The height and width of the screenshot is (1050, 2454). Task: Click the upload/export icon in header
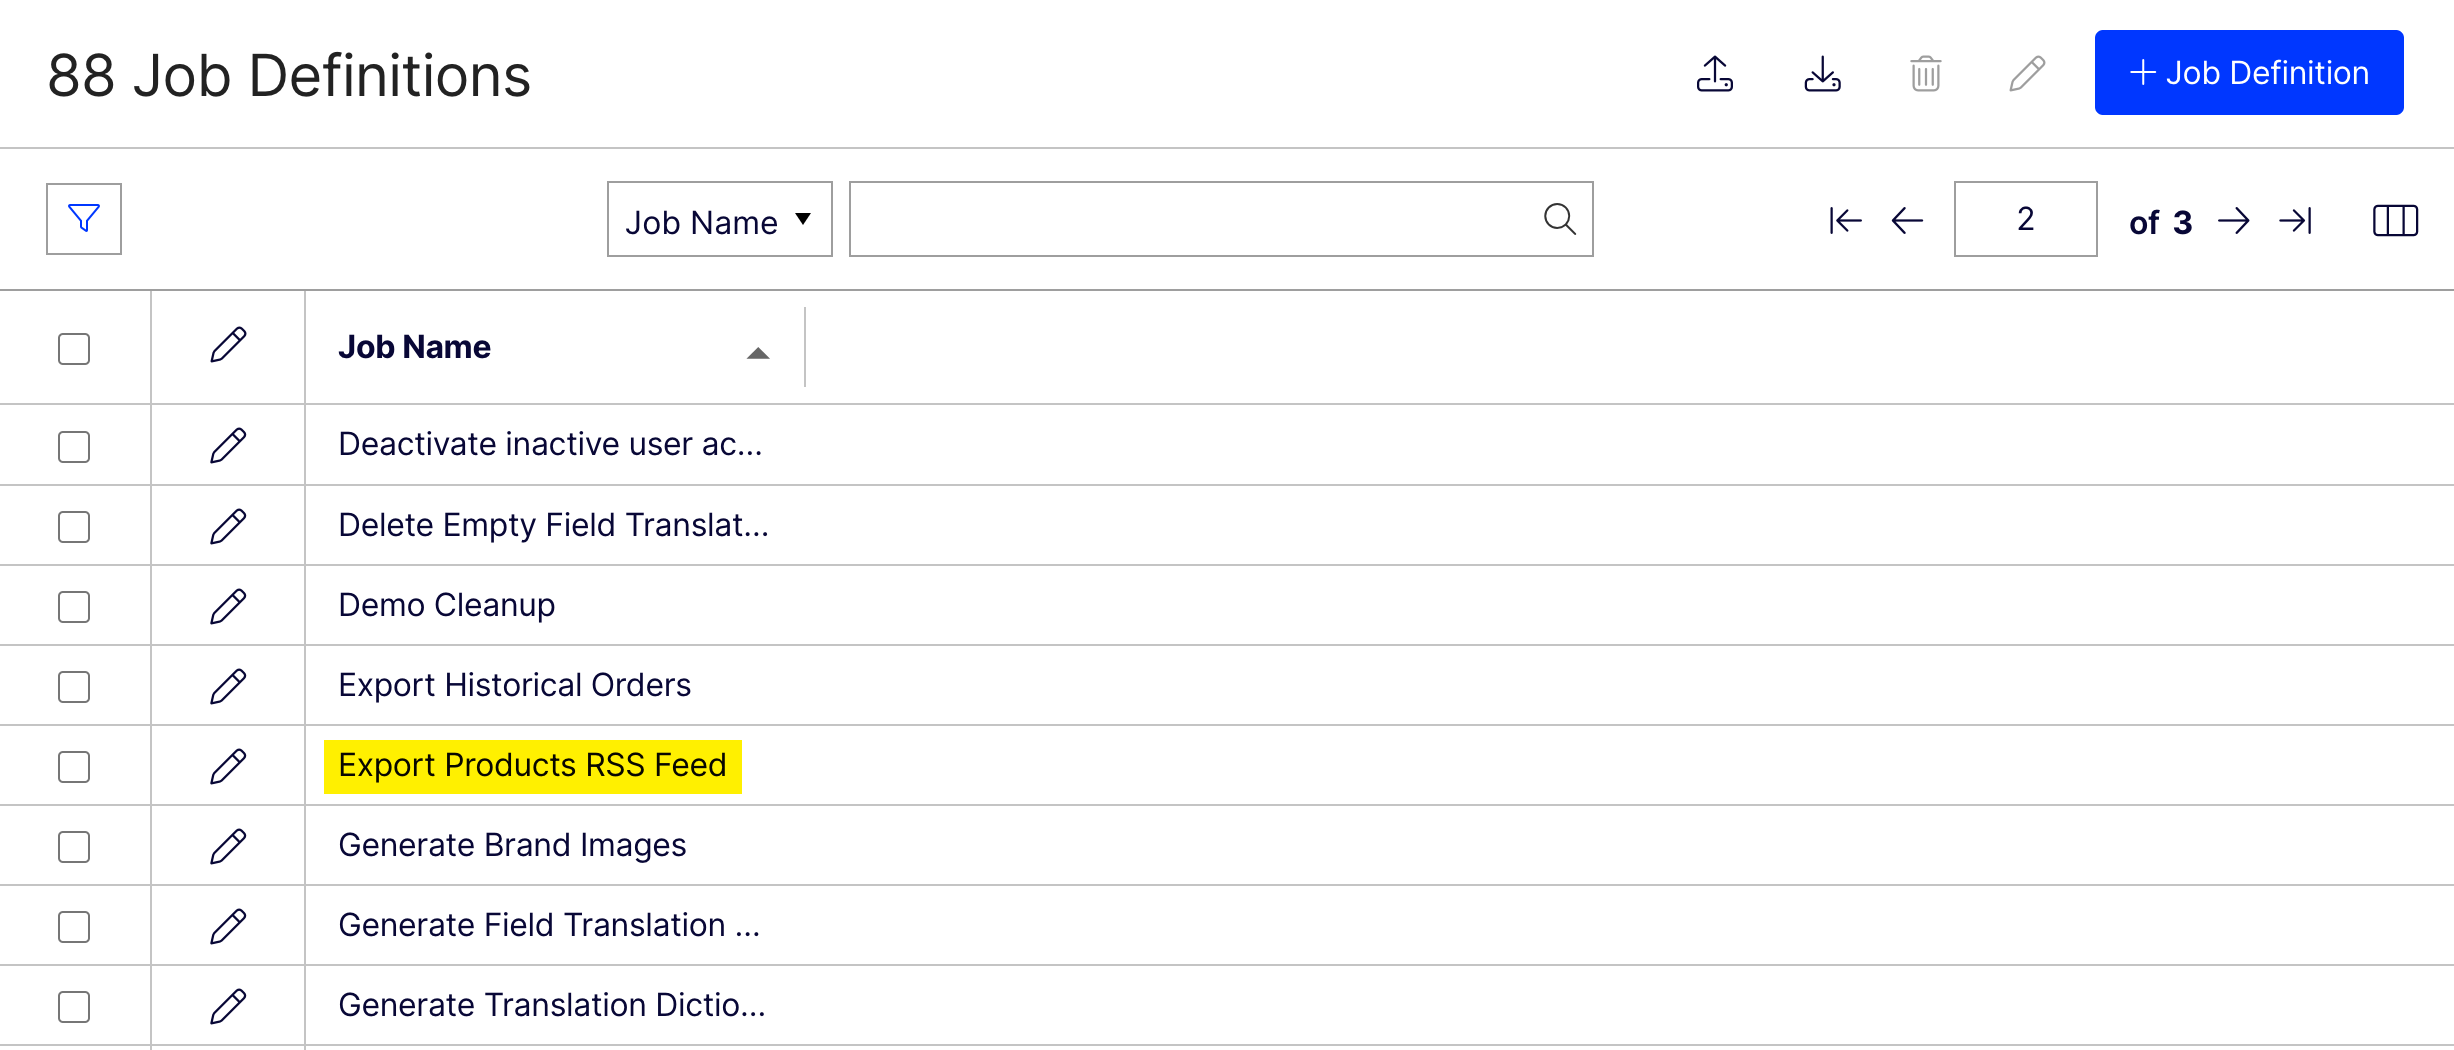(x=1715, y=74)
